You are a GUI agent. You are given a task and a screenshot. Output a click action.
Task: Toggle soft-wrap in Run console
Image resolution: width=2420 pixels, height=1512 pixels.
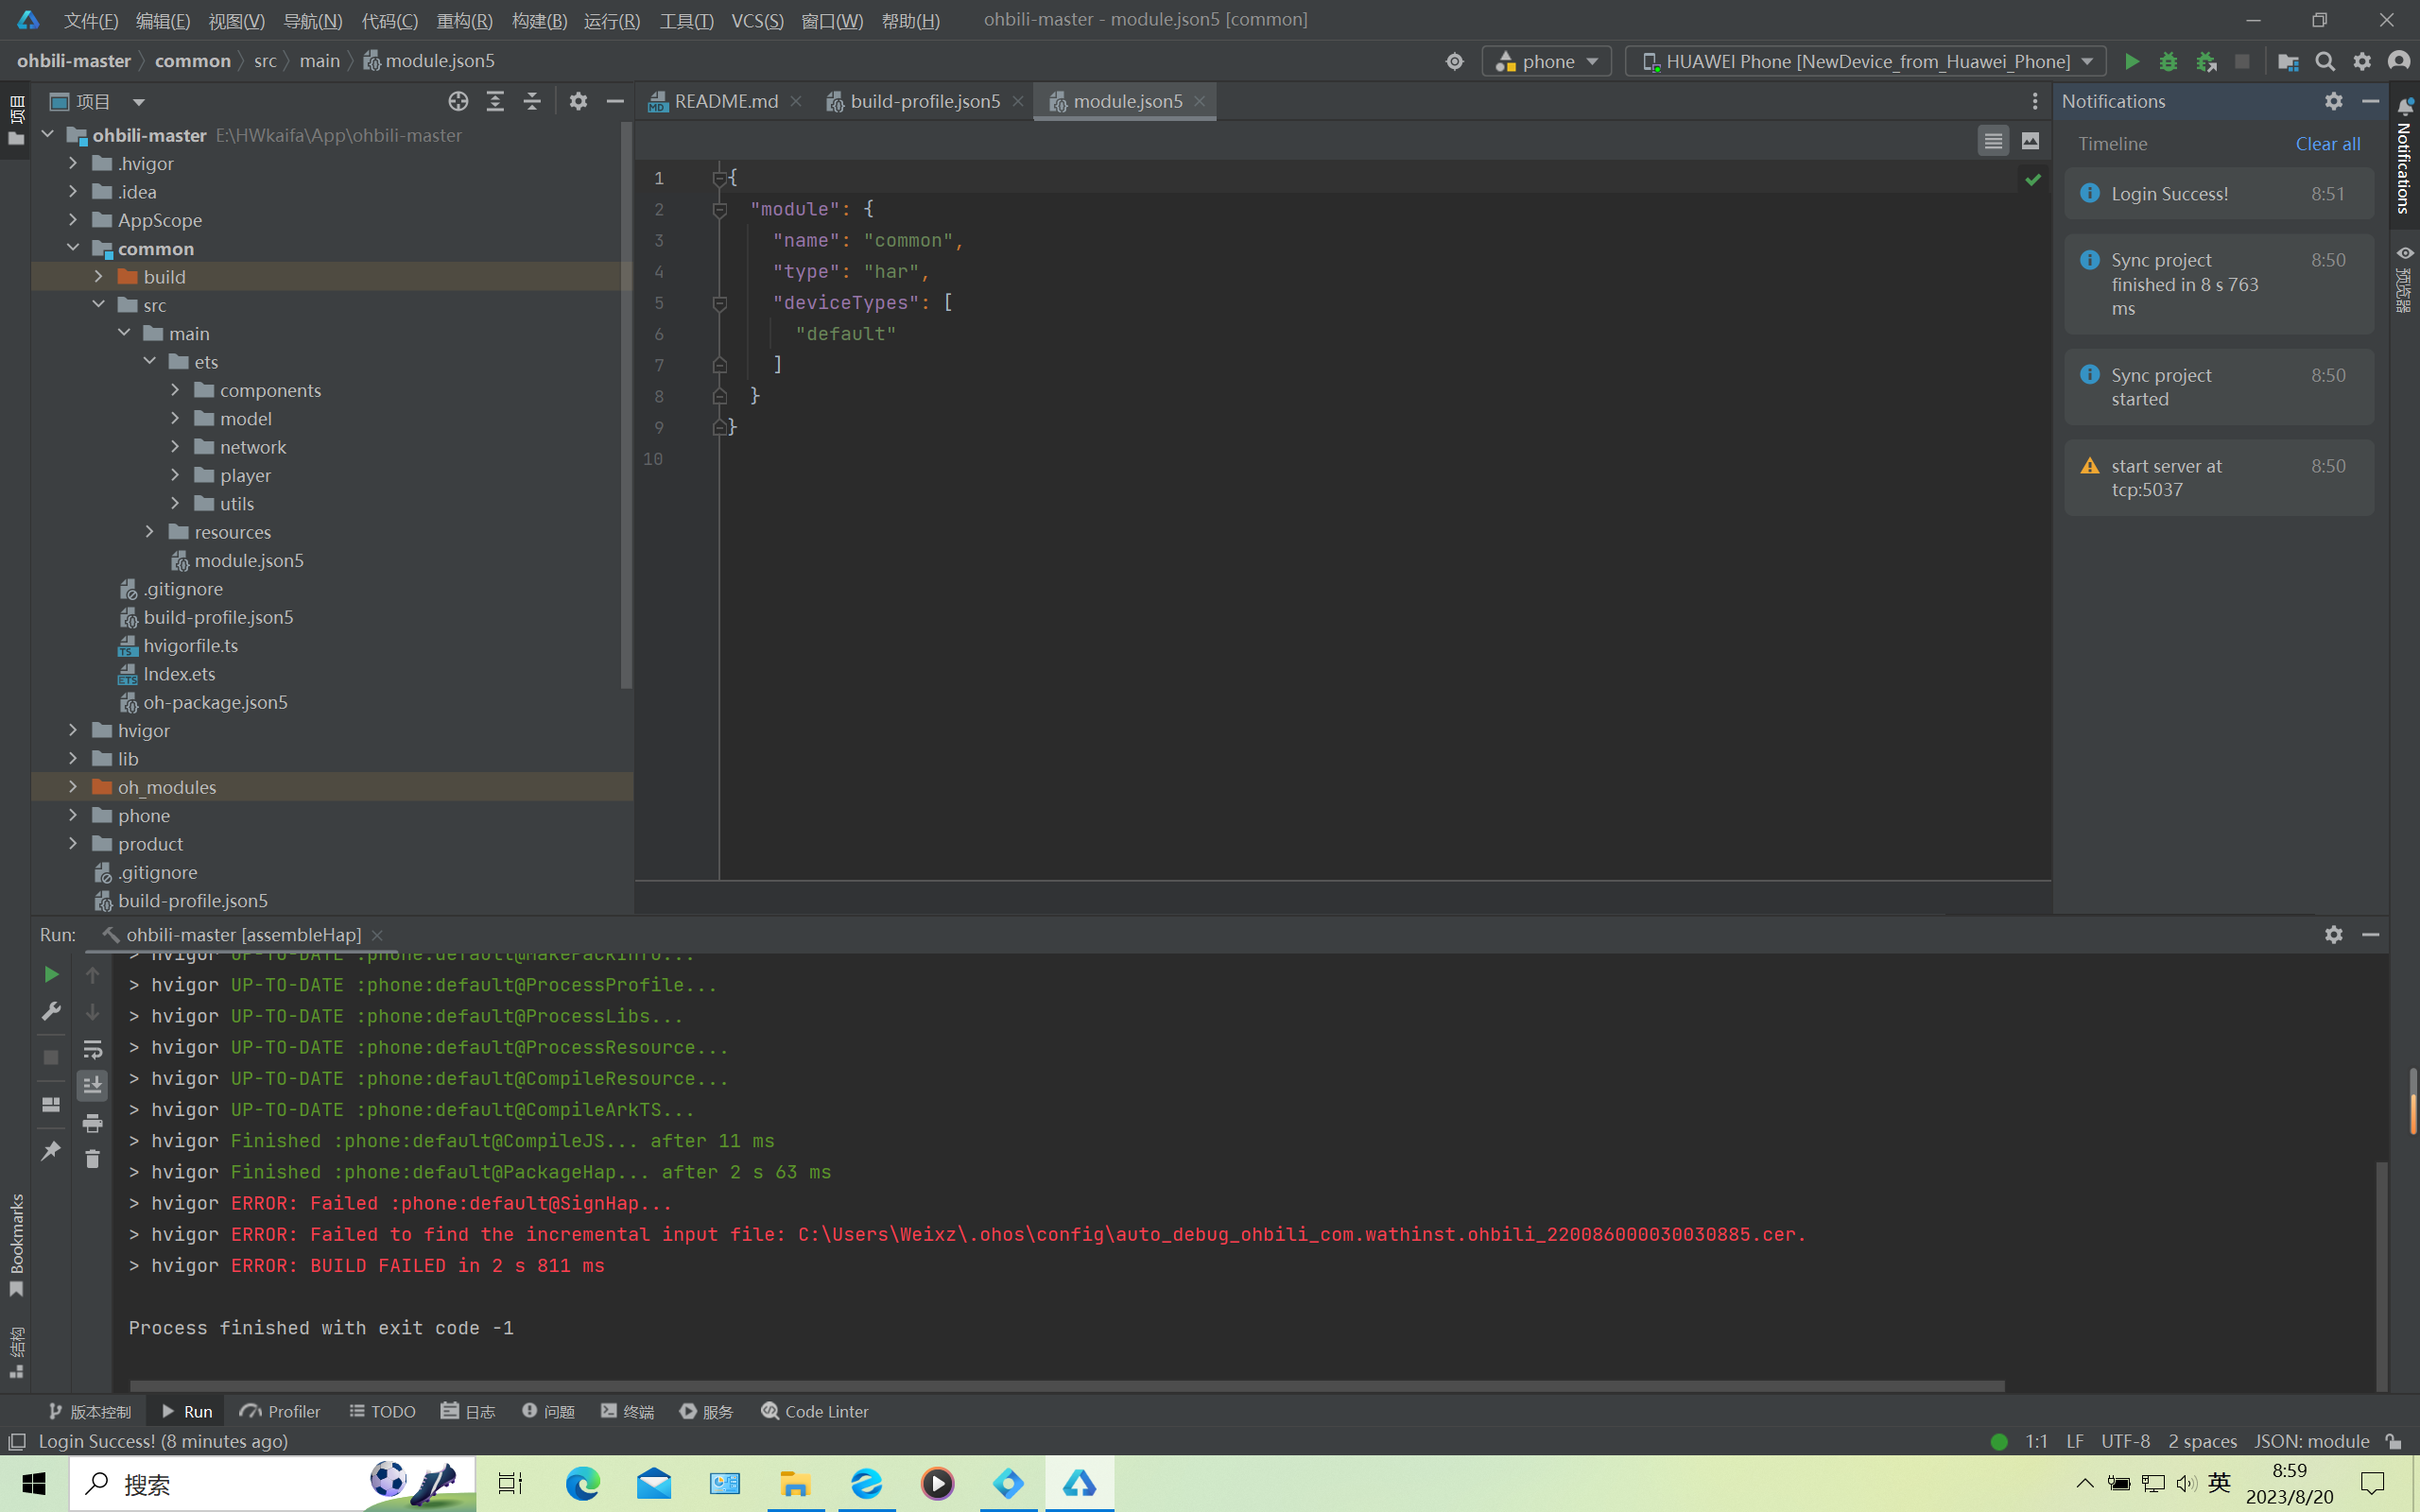tap(92, 1049)
